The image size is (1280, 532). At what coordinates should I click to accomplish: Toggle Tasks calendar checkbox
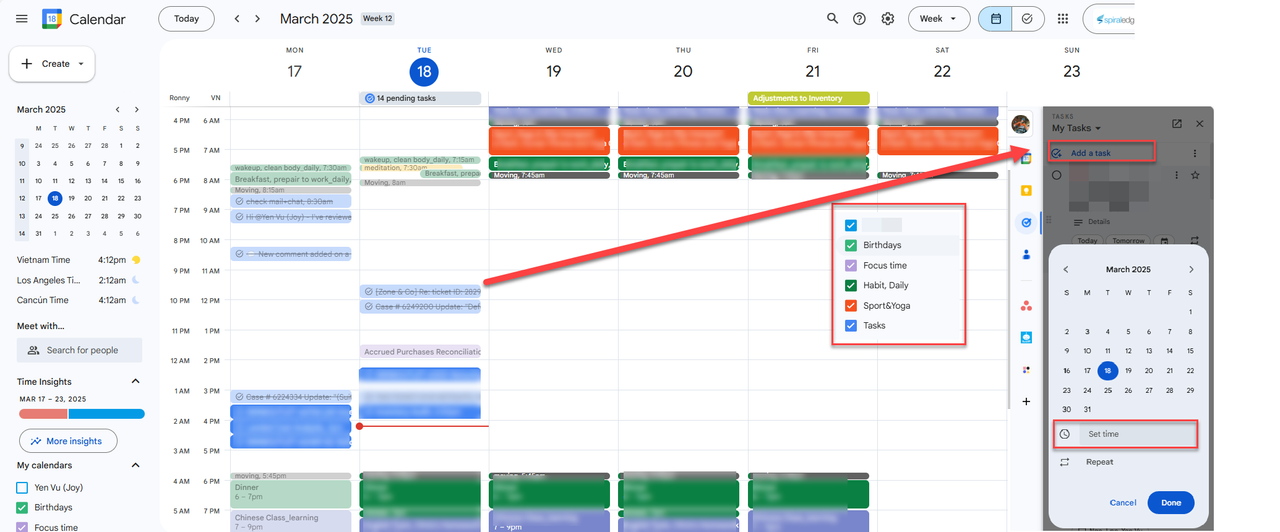tap(851, 325)
